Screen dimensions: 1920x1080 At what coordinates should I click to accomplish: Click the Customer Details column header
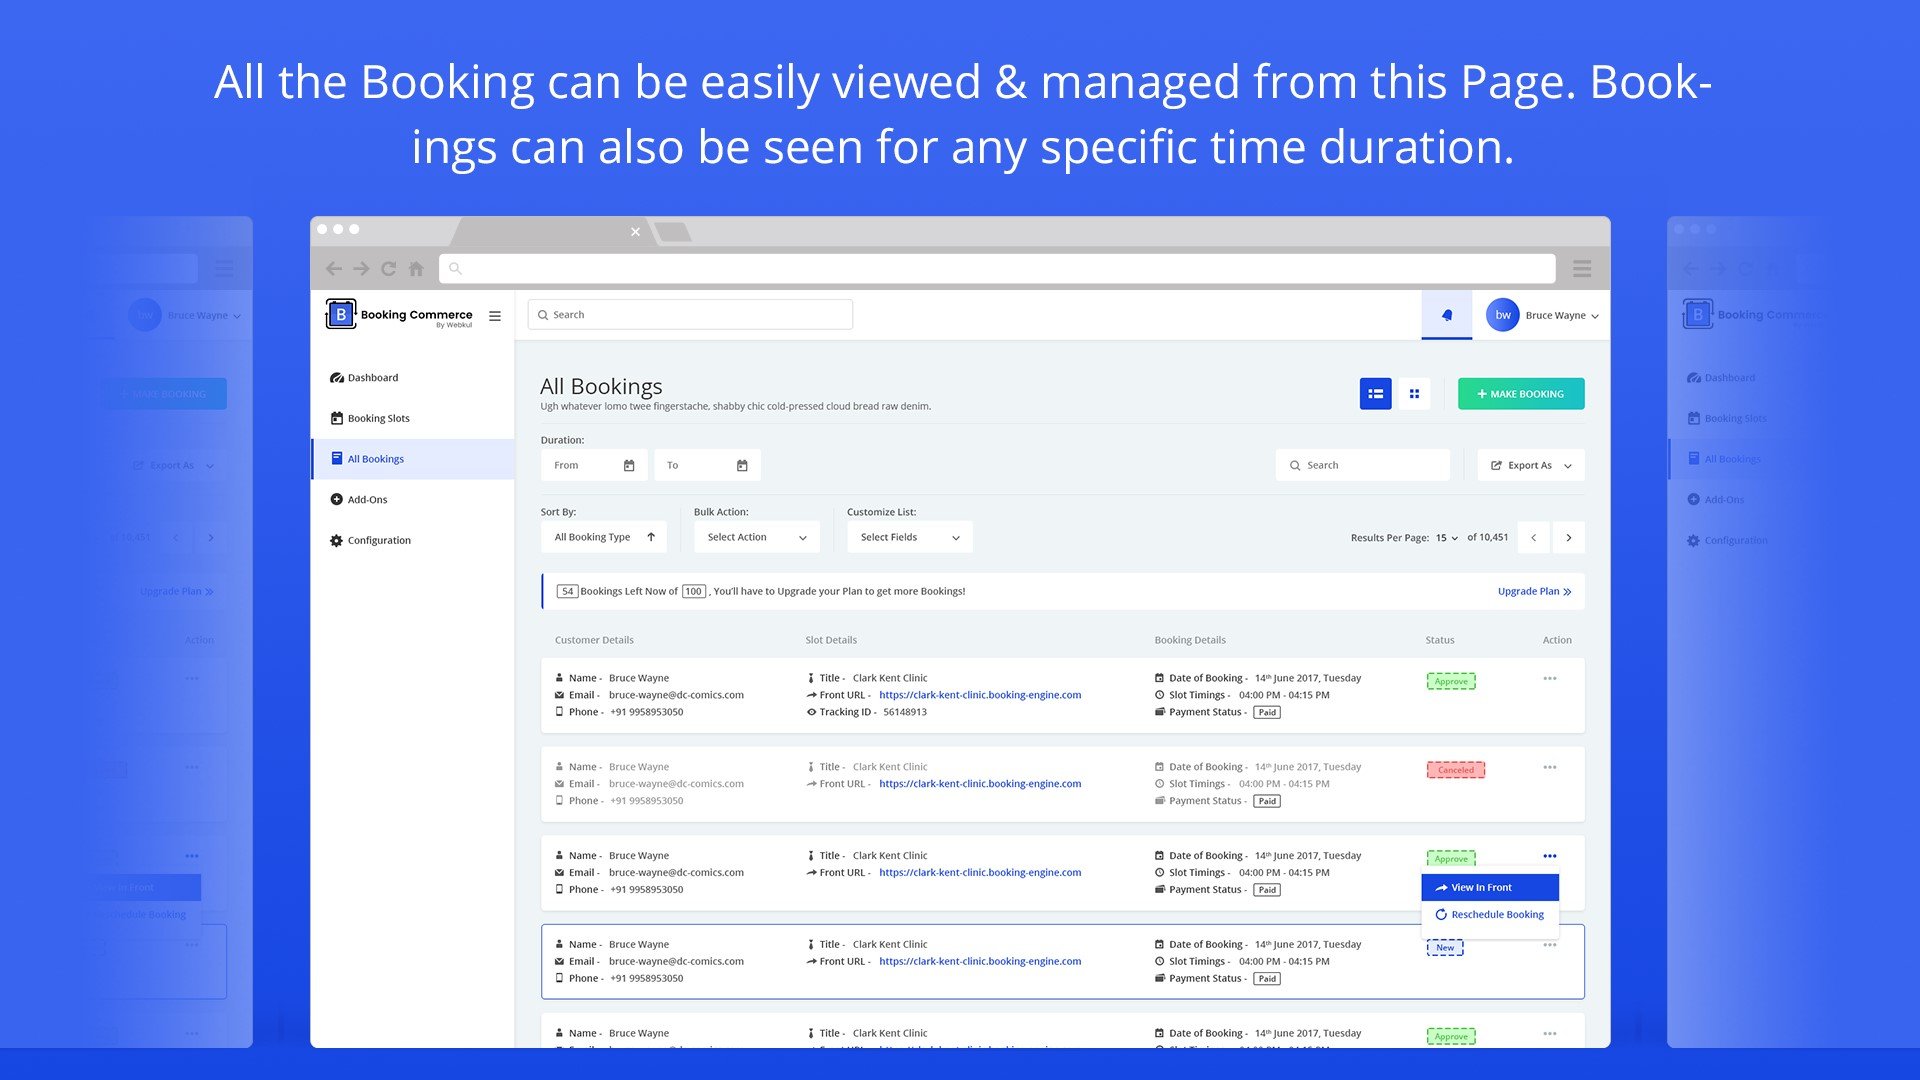click(594, 640)
